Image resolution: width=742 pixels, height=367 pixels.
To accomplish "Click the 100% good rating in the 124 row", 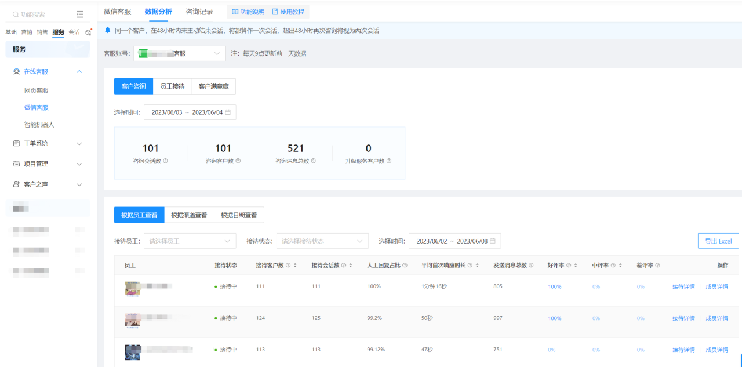I will click(554, 318).
